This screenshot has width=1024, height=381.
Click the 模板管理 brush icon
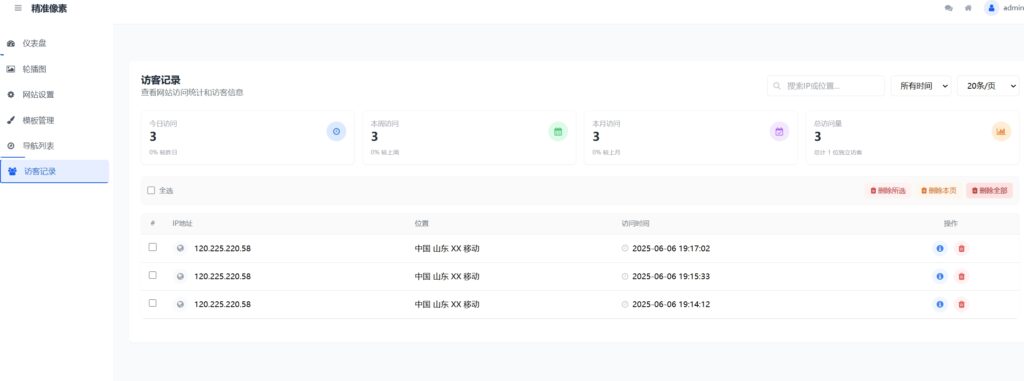pyautogui.click(x=10, y=120)
